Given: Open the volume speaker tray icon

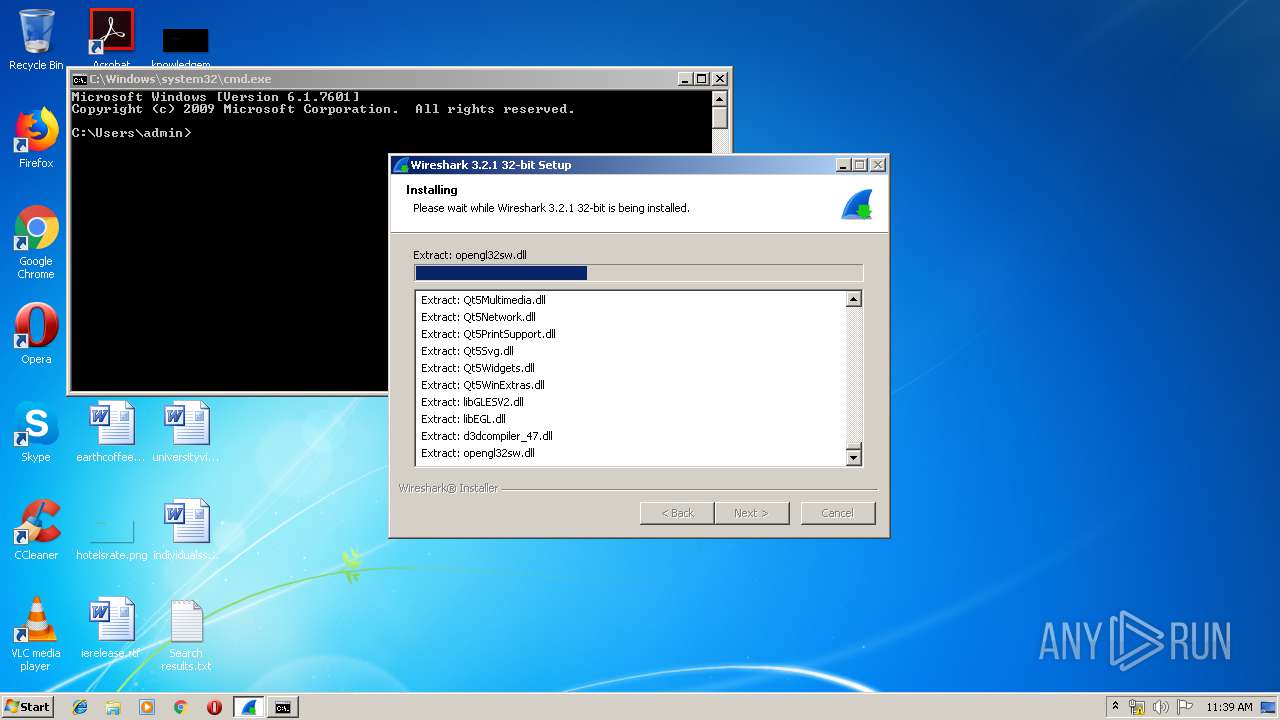Looking at the screenshot, I should pyautogui.click(x=1160, y=707).
